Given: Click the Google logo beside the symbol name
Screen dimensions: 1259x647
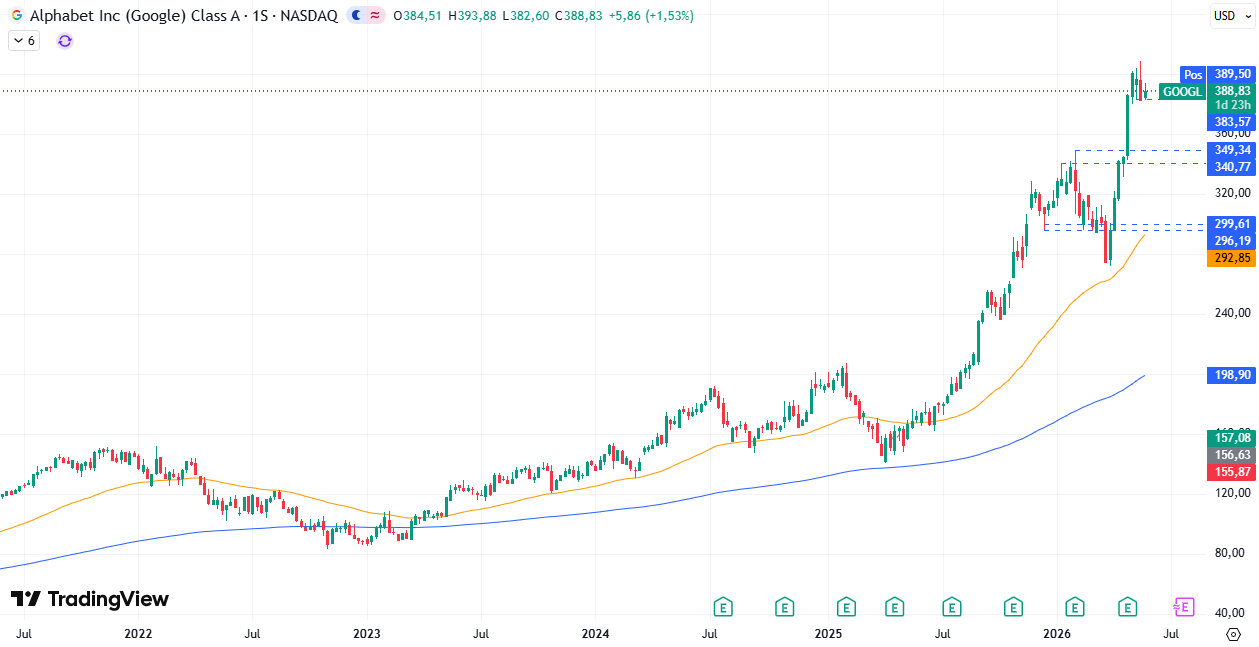Looking at the screenshot, I should click(x=17, y=16).
